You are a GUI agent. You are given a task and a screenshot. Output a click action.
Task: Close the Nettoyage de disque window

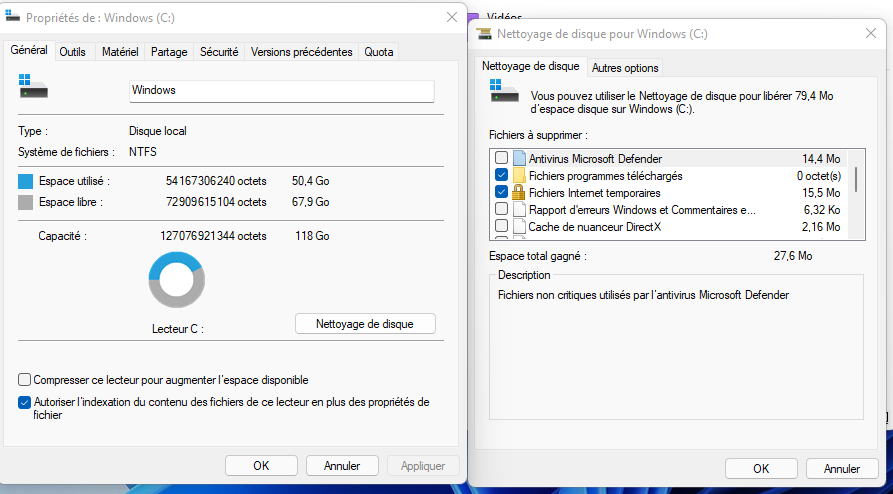coord(871,34)
